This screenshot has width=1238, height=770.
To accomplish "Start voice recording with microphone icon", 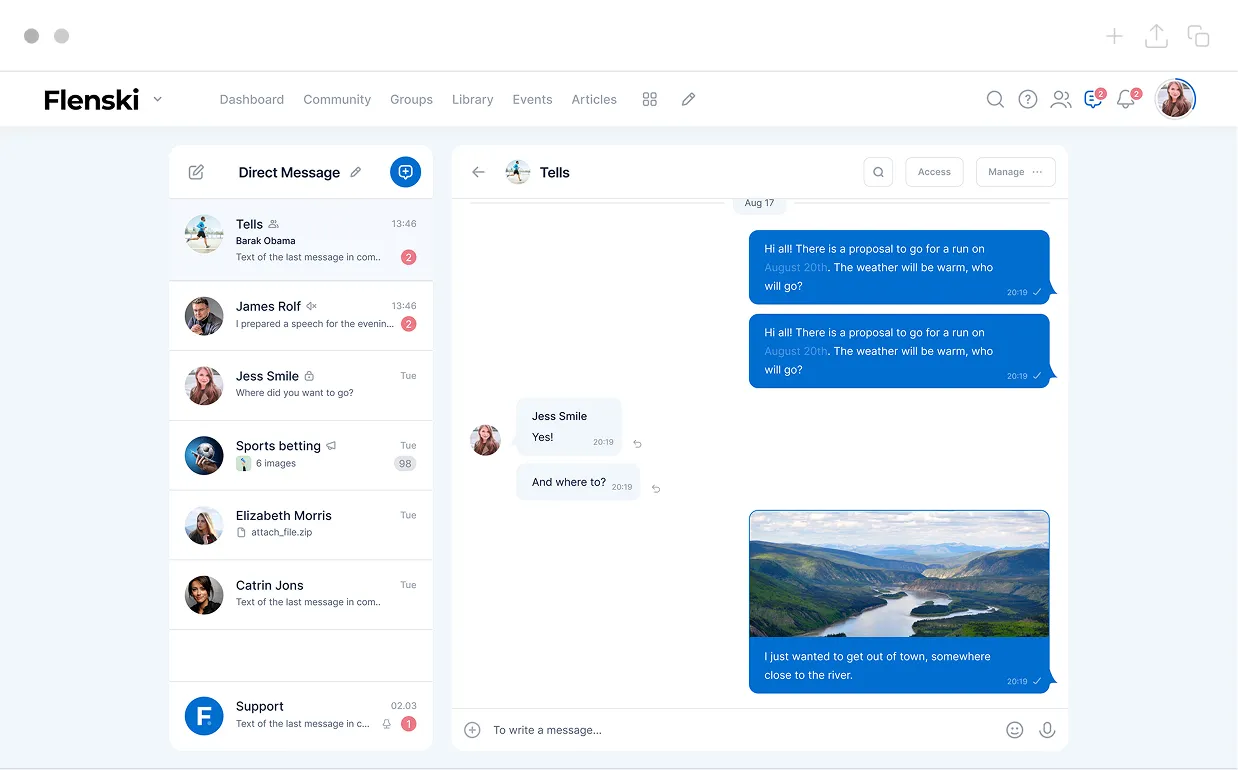I will [x=1047, y=730].
